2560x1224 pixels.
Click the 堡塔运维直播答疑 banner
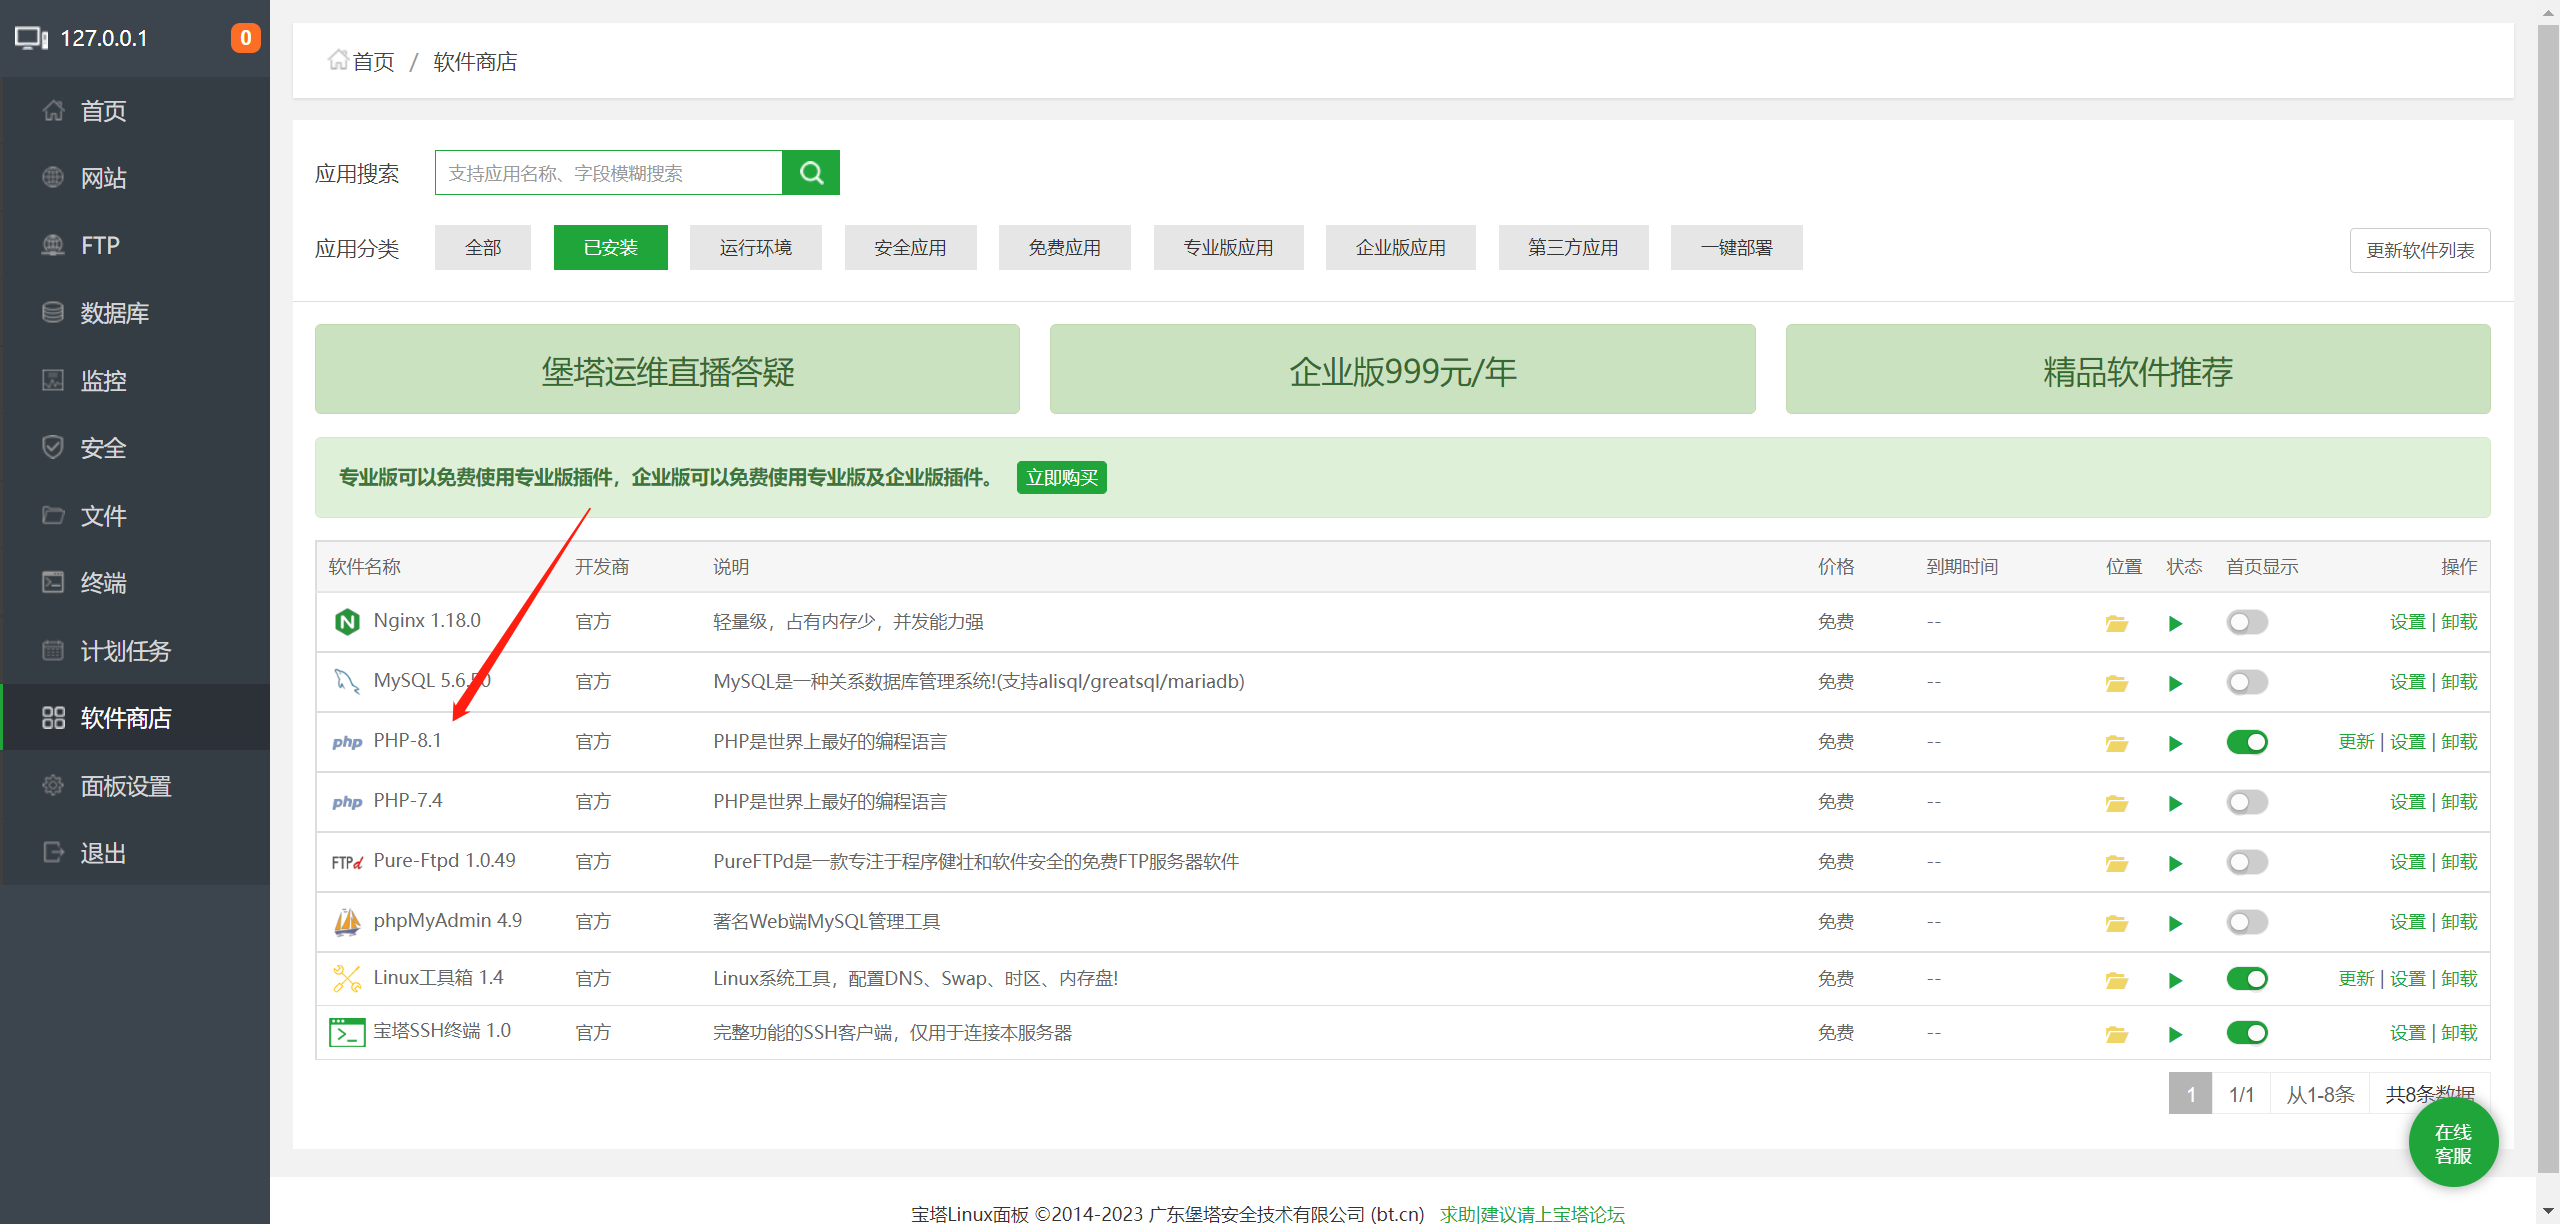(x=668, y=369)
